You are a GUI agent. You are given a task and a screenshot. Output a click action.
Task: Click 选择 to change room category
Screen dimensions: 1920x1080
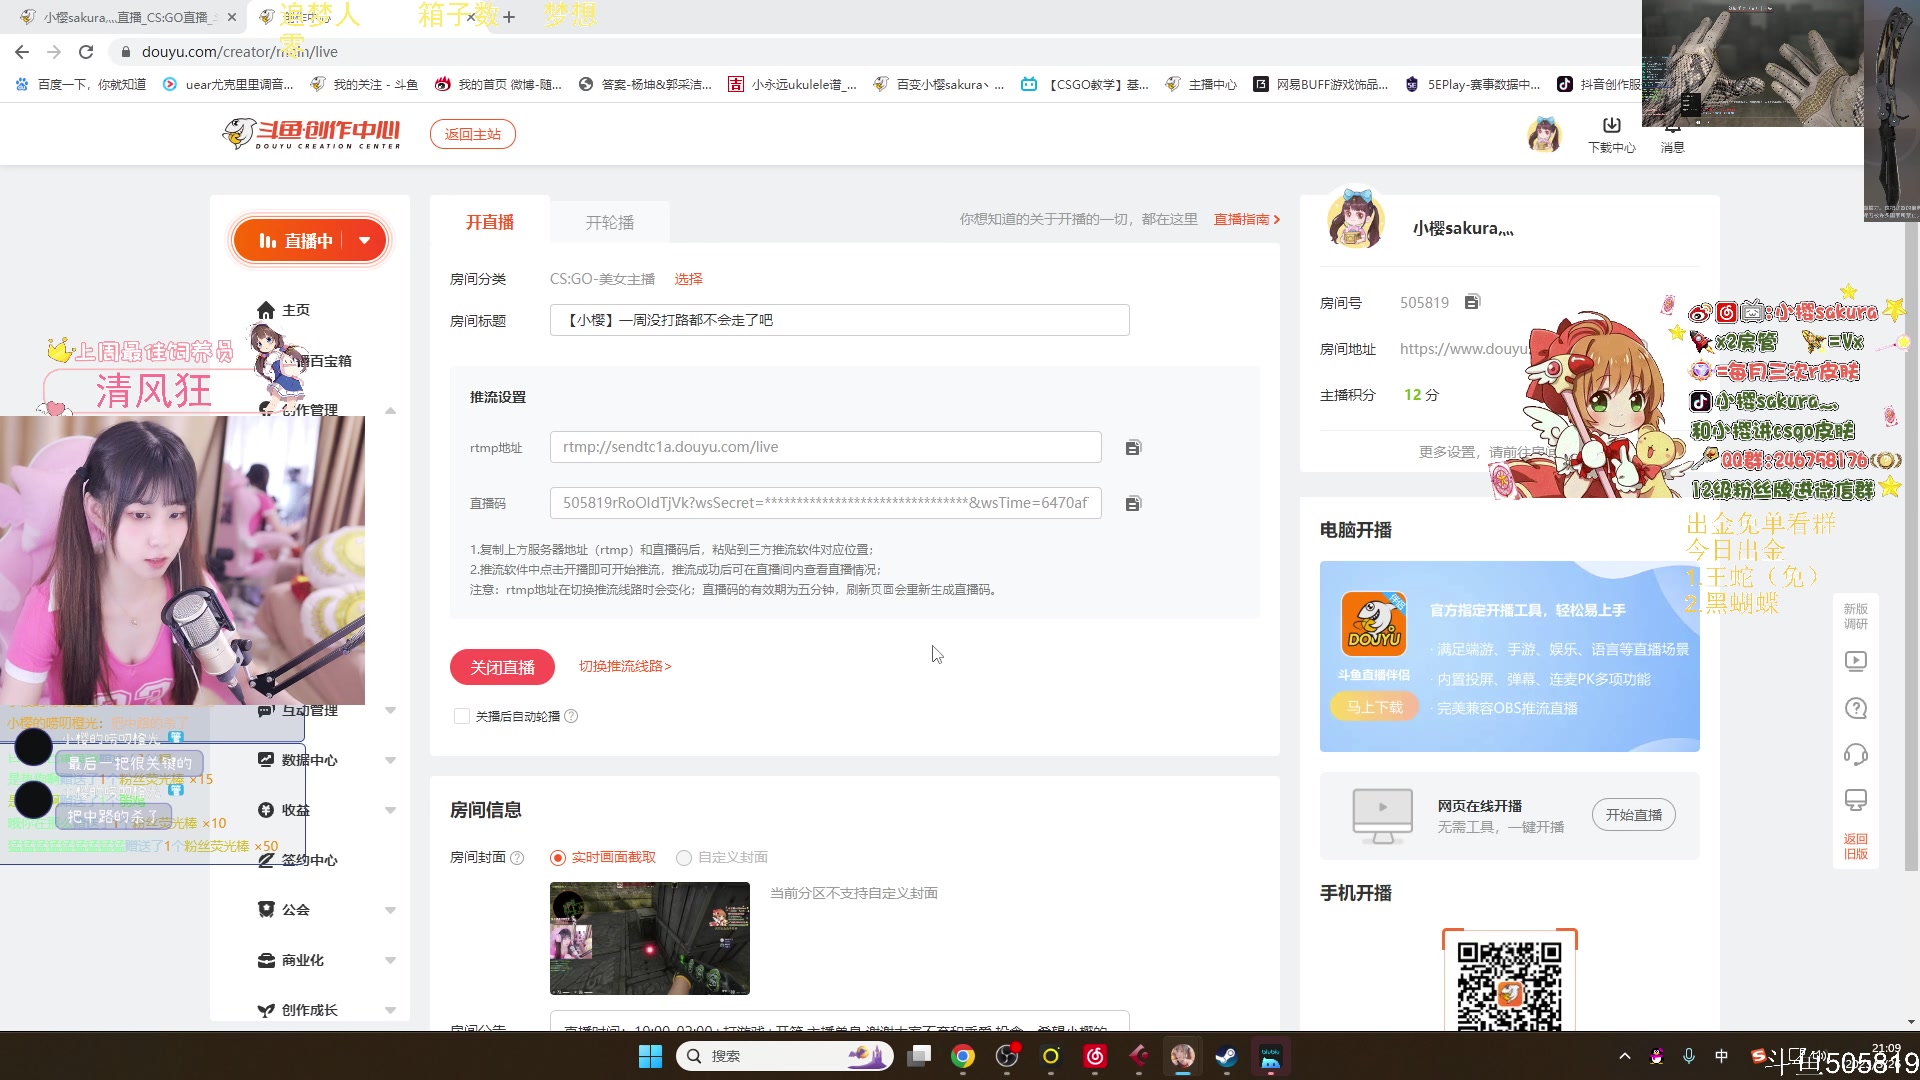(688, 279)
